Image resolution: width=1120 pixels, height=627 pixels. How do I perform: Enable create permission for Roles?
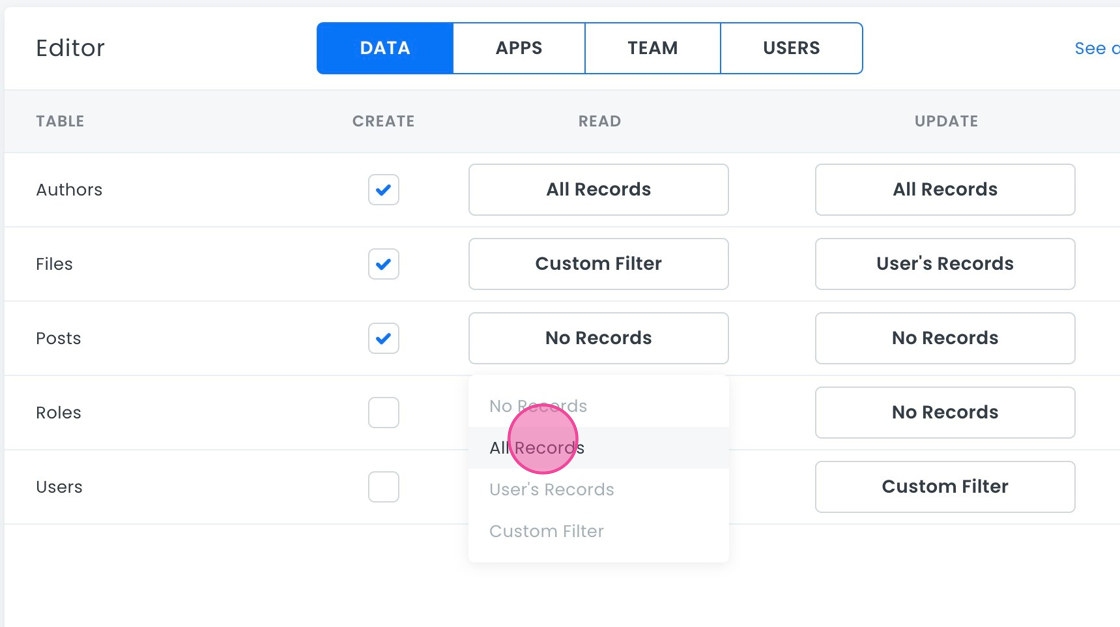click(383, 412)
